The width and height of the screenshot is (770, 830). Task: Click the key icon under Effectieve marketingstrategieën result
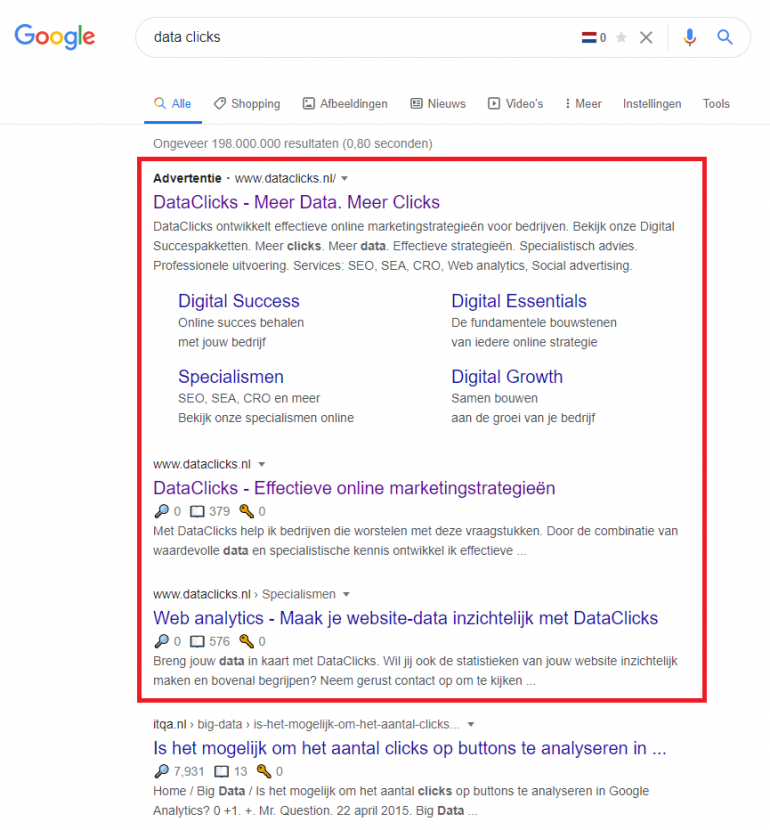tap(246, 511)
